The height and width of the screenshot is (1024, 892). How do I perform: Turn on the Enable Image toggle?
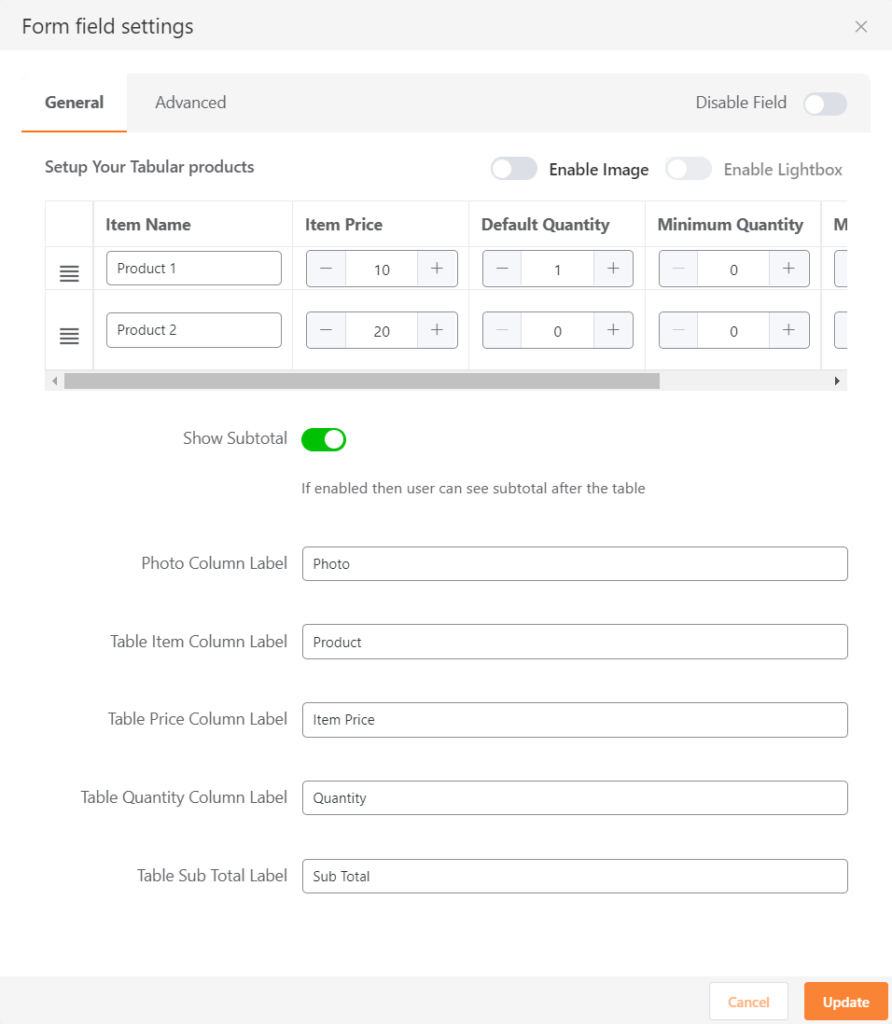514,169
